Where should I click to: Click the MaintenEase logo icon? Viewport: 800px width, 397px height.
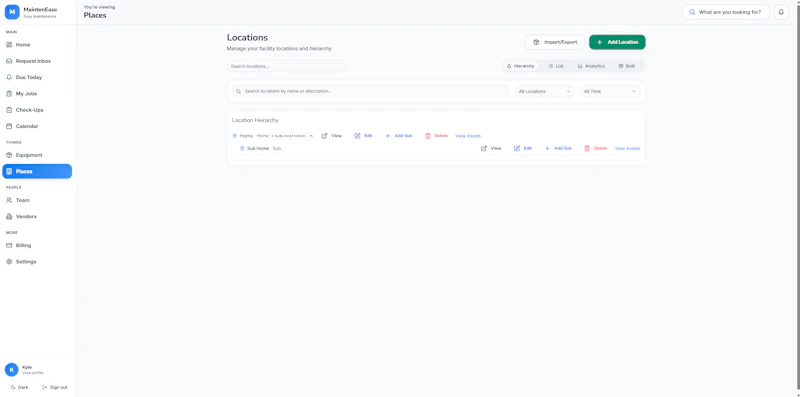12,12
